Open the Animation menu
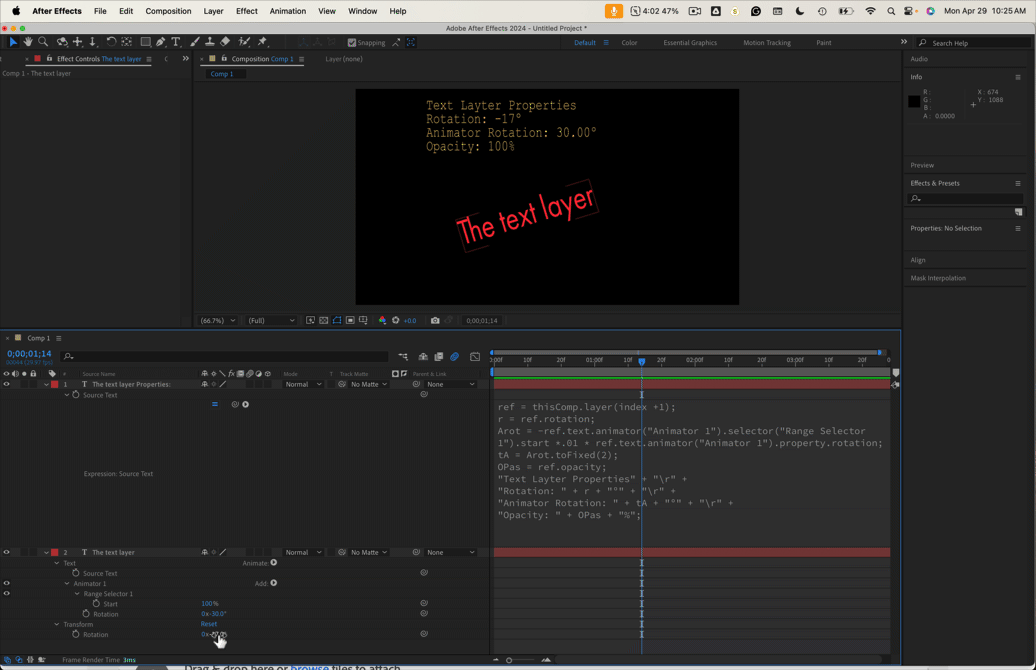This screenshot has width=1036, height=670. [287, 11]
